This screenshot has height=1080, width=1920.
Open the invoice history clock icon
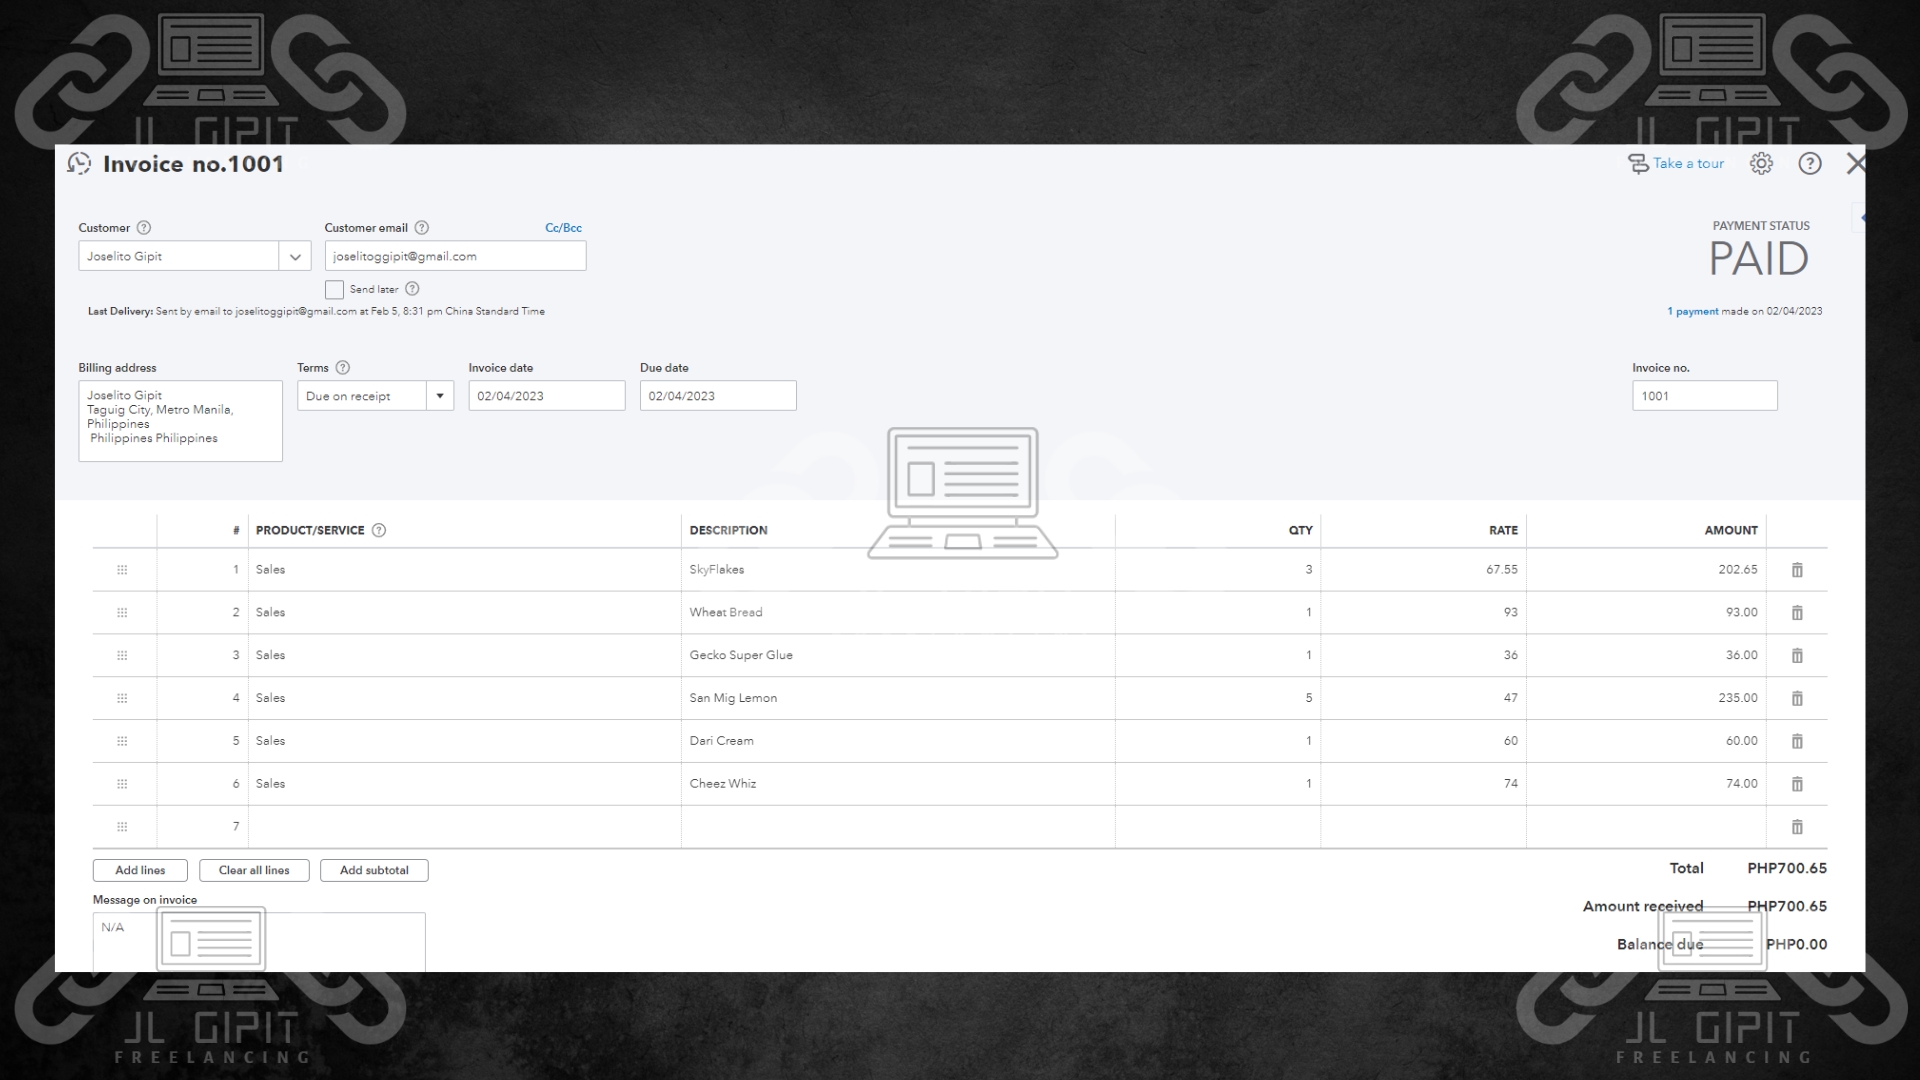click(x=79, y=164)
